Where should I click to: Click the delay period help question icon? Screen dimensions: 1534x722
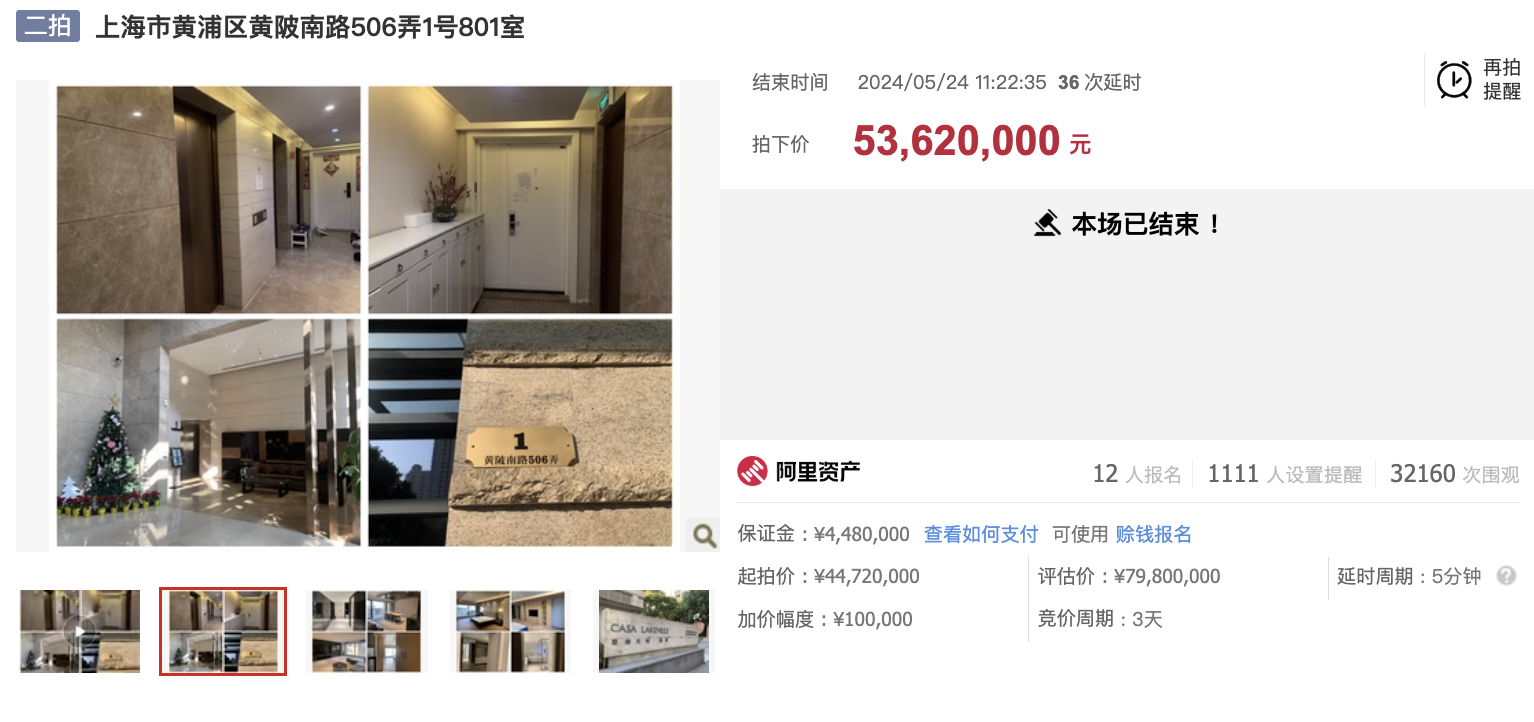[x=1506, y=576]
